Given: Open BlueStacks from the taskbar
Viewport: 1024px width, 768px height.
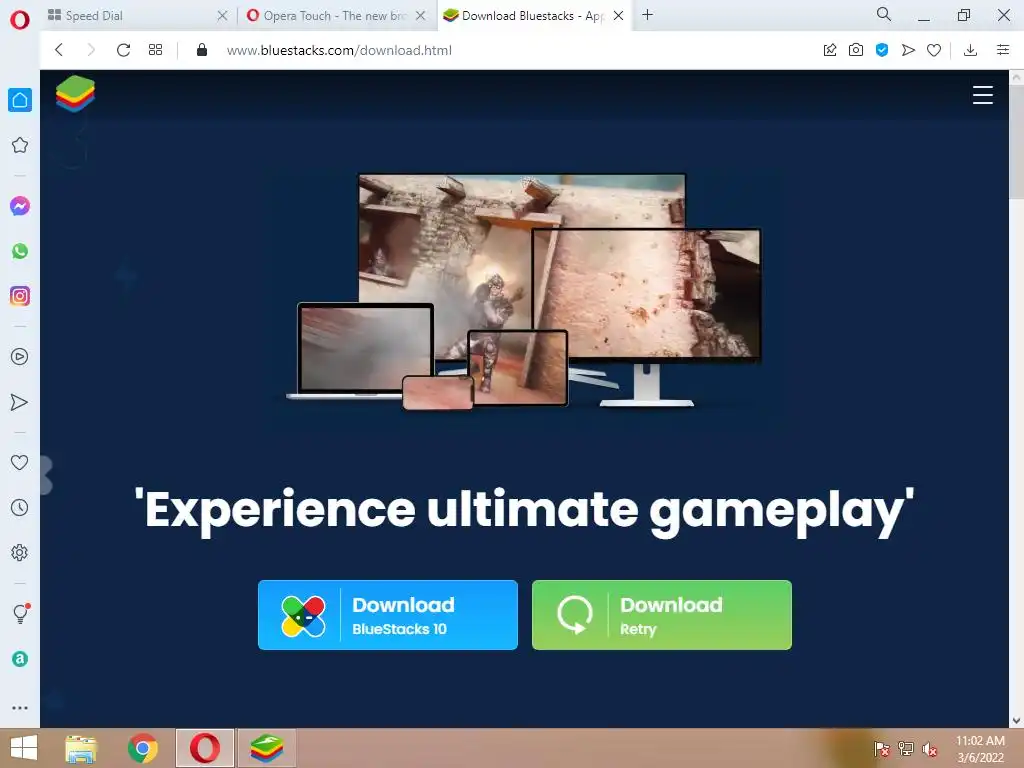Looking at the screenshot, I should [266, 748].
